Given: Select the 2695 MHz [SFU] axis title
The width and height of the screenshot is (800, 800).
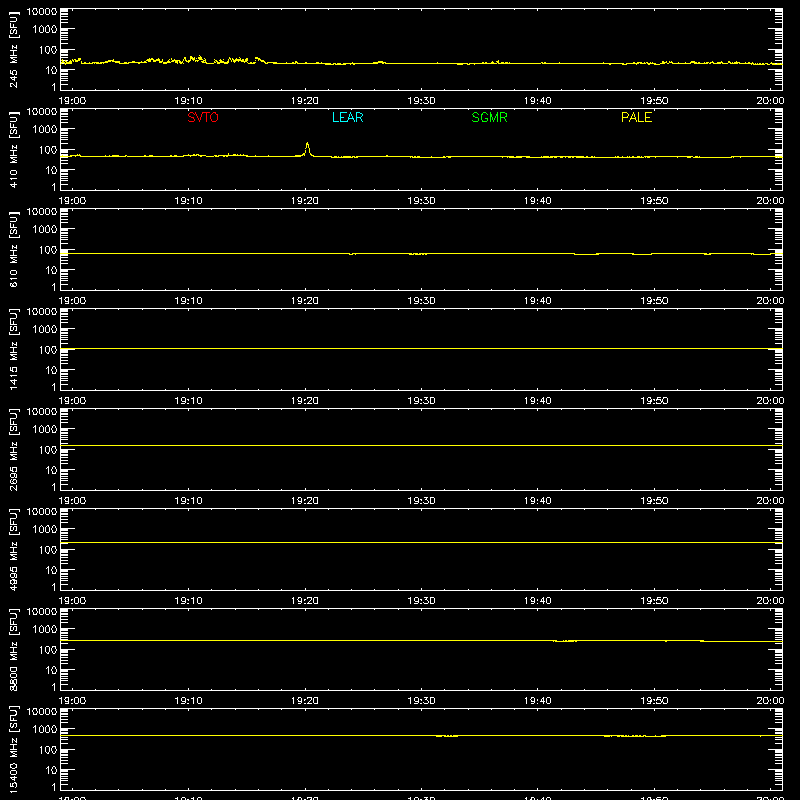Looking at the screenshot, I should coord(14,449).
